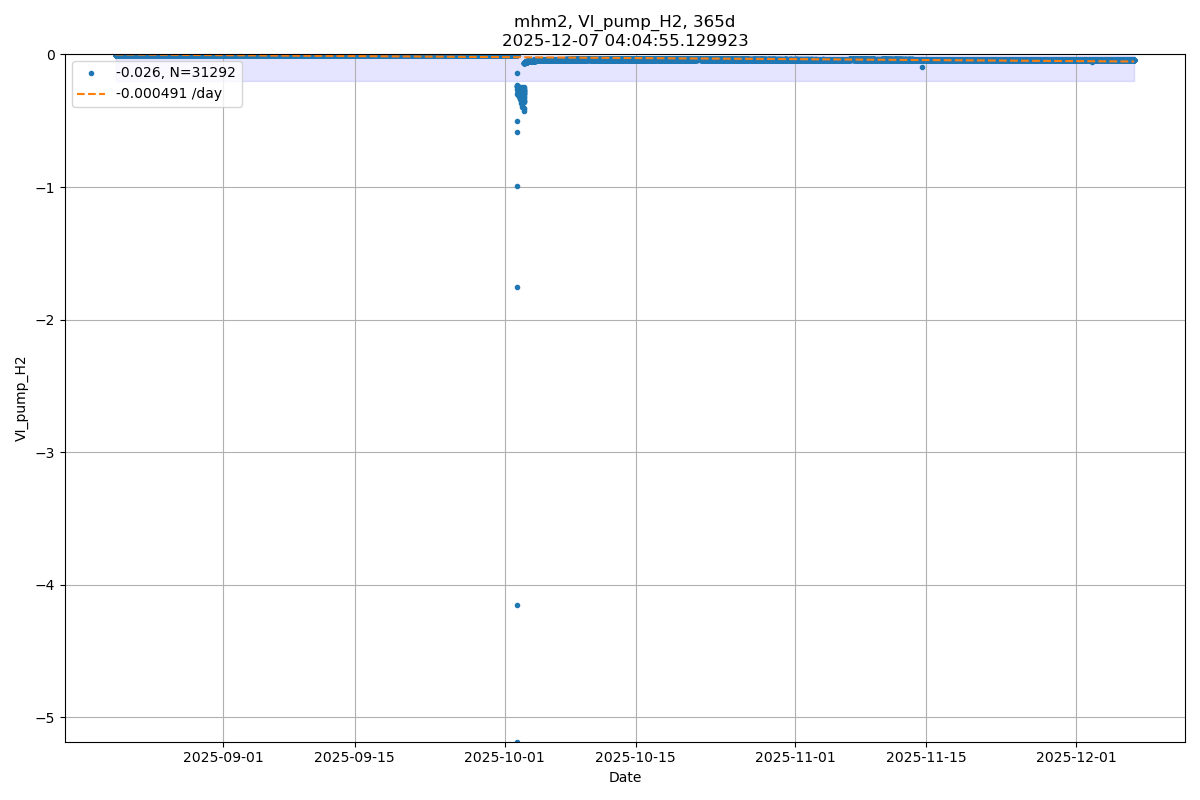1200x800 pixels.
Task: Click the x-axis label "Date"
Action: [625, 777]
